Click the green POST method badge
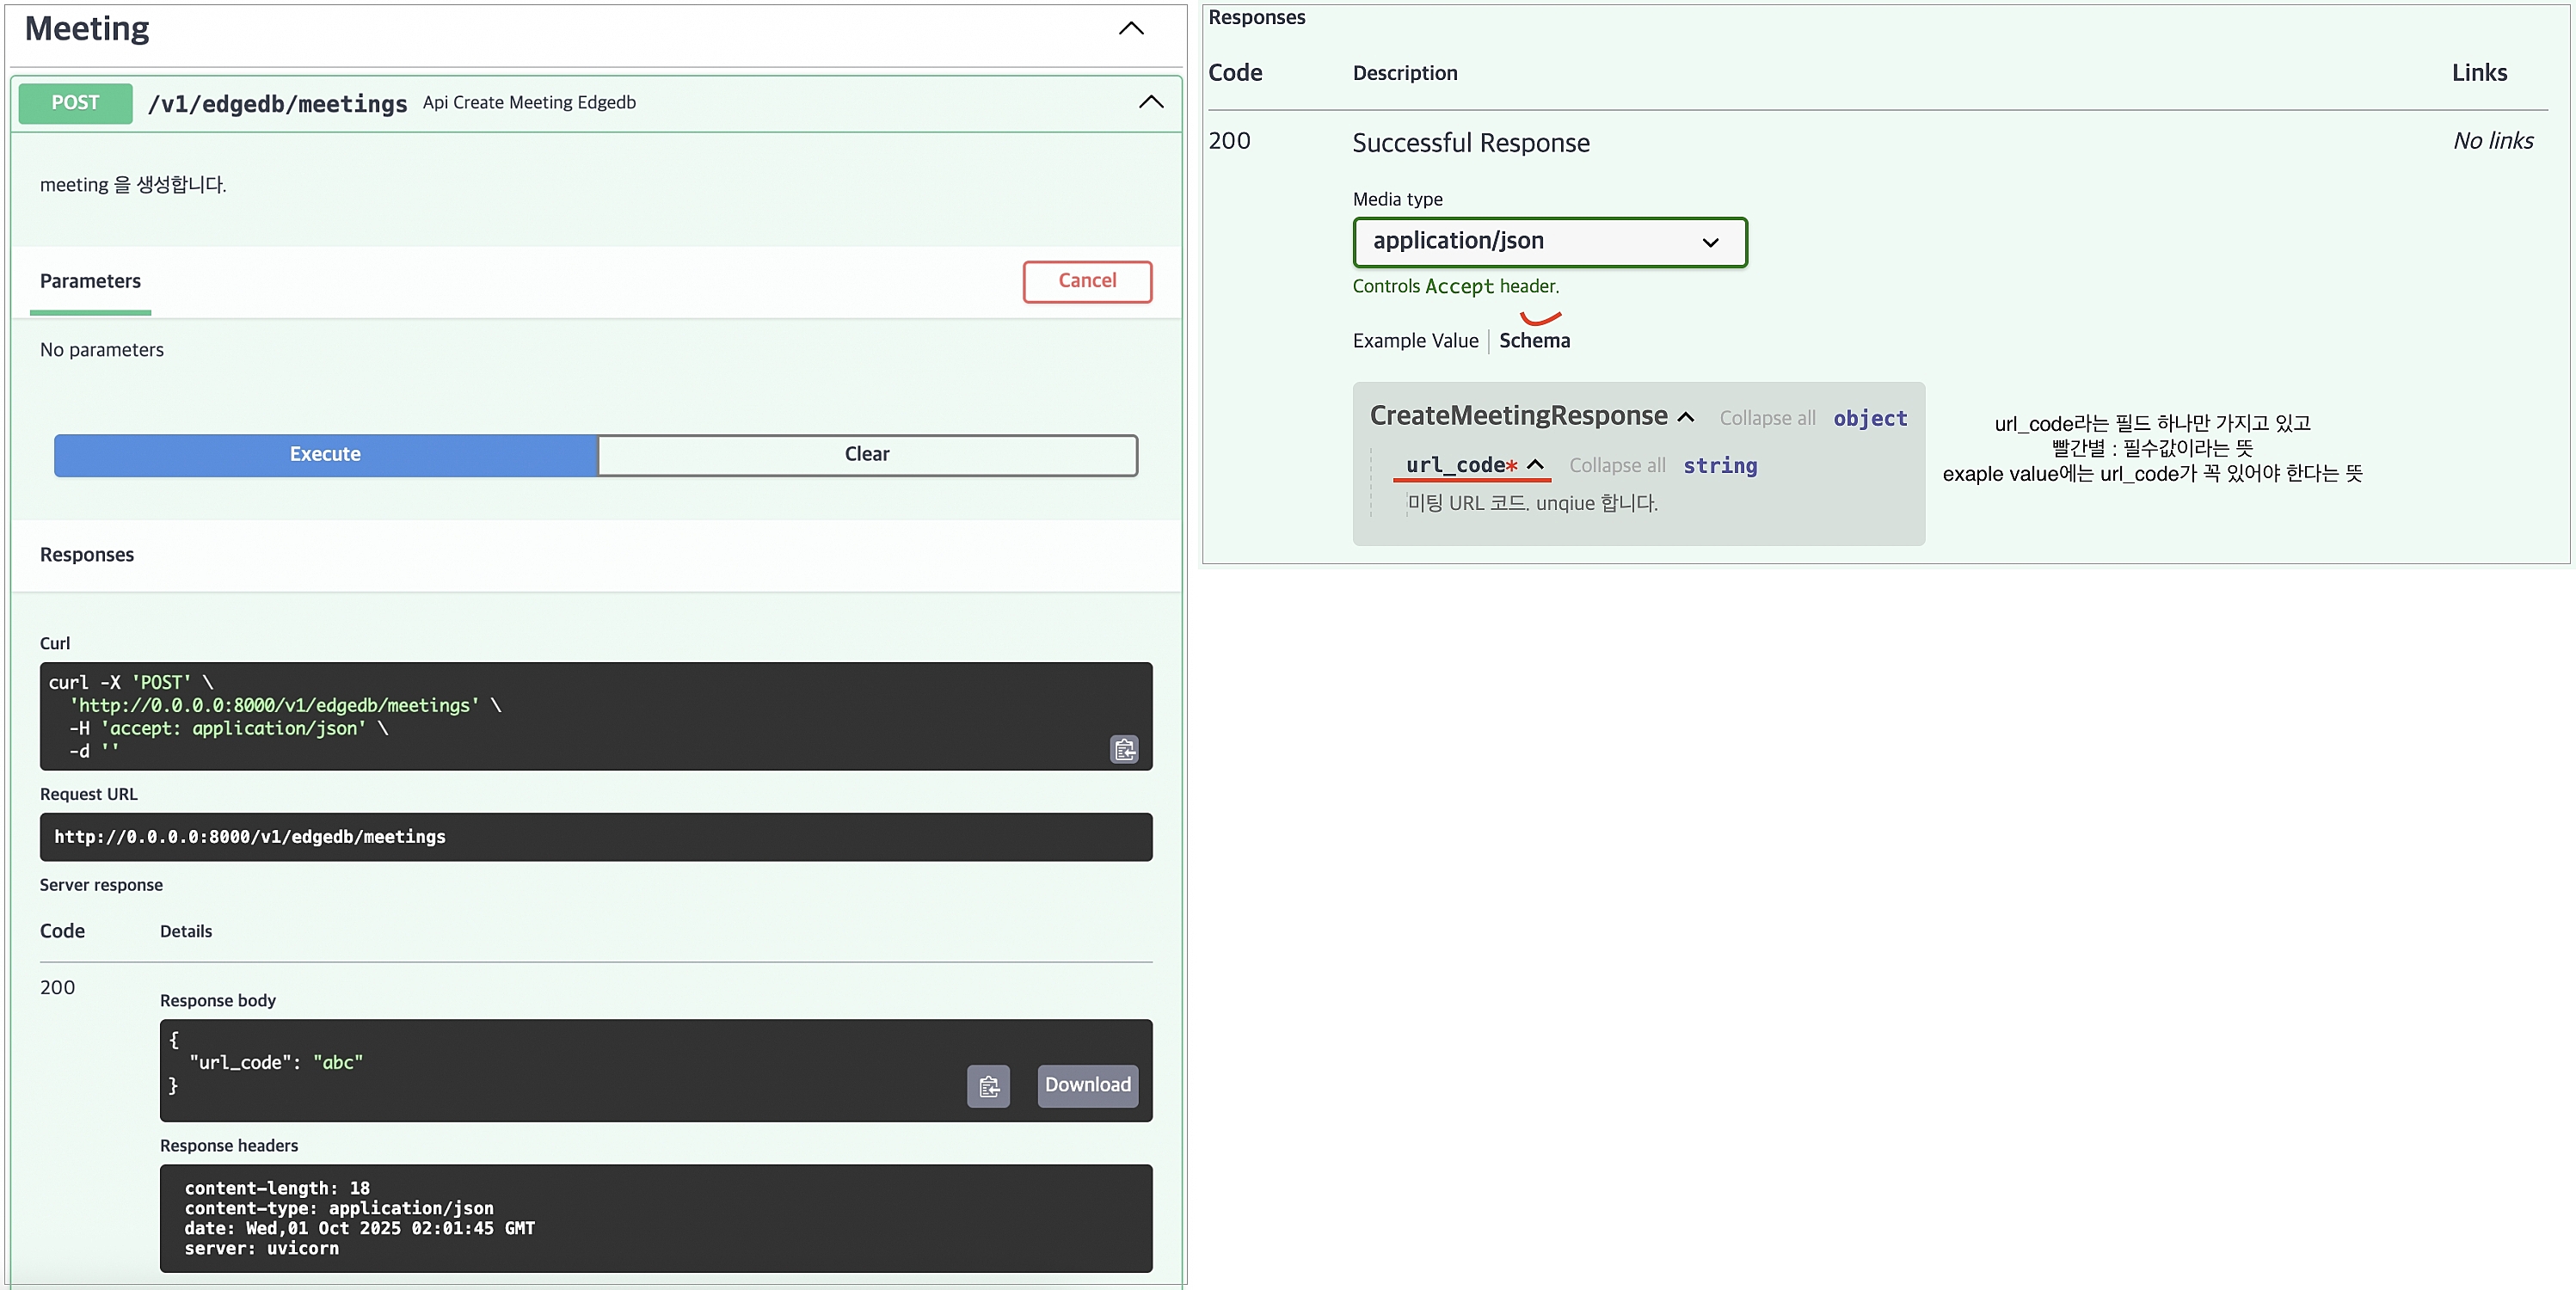 tap(76, 103)
